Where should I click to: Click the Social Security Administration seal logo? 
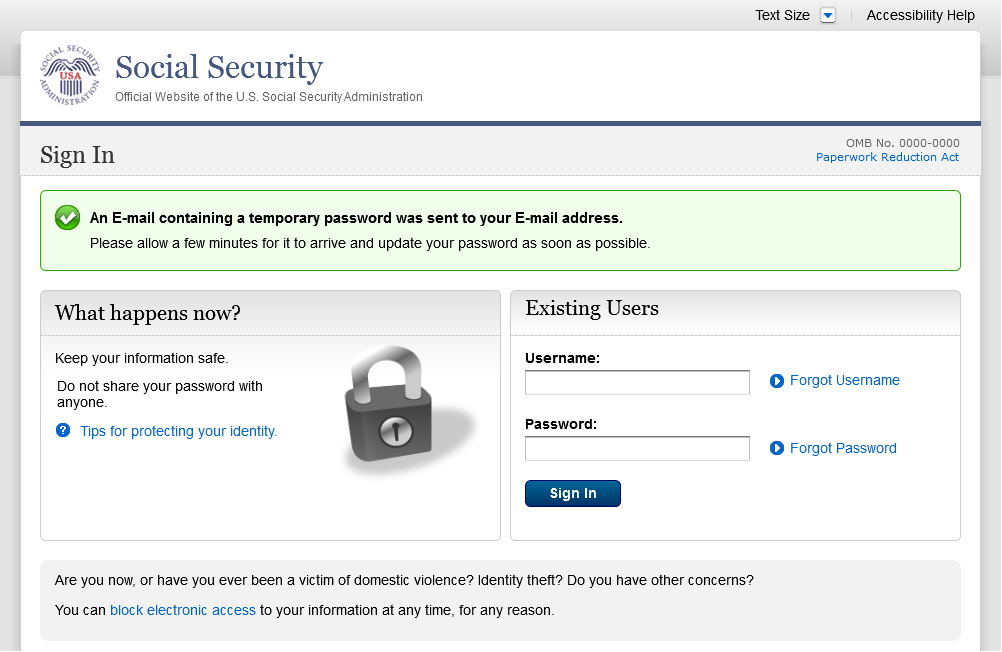(70, 76)
